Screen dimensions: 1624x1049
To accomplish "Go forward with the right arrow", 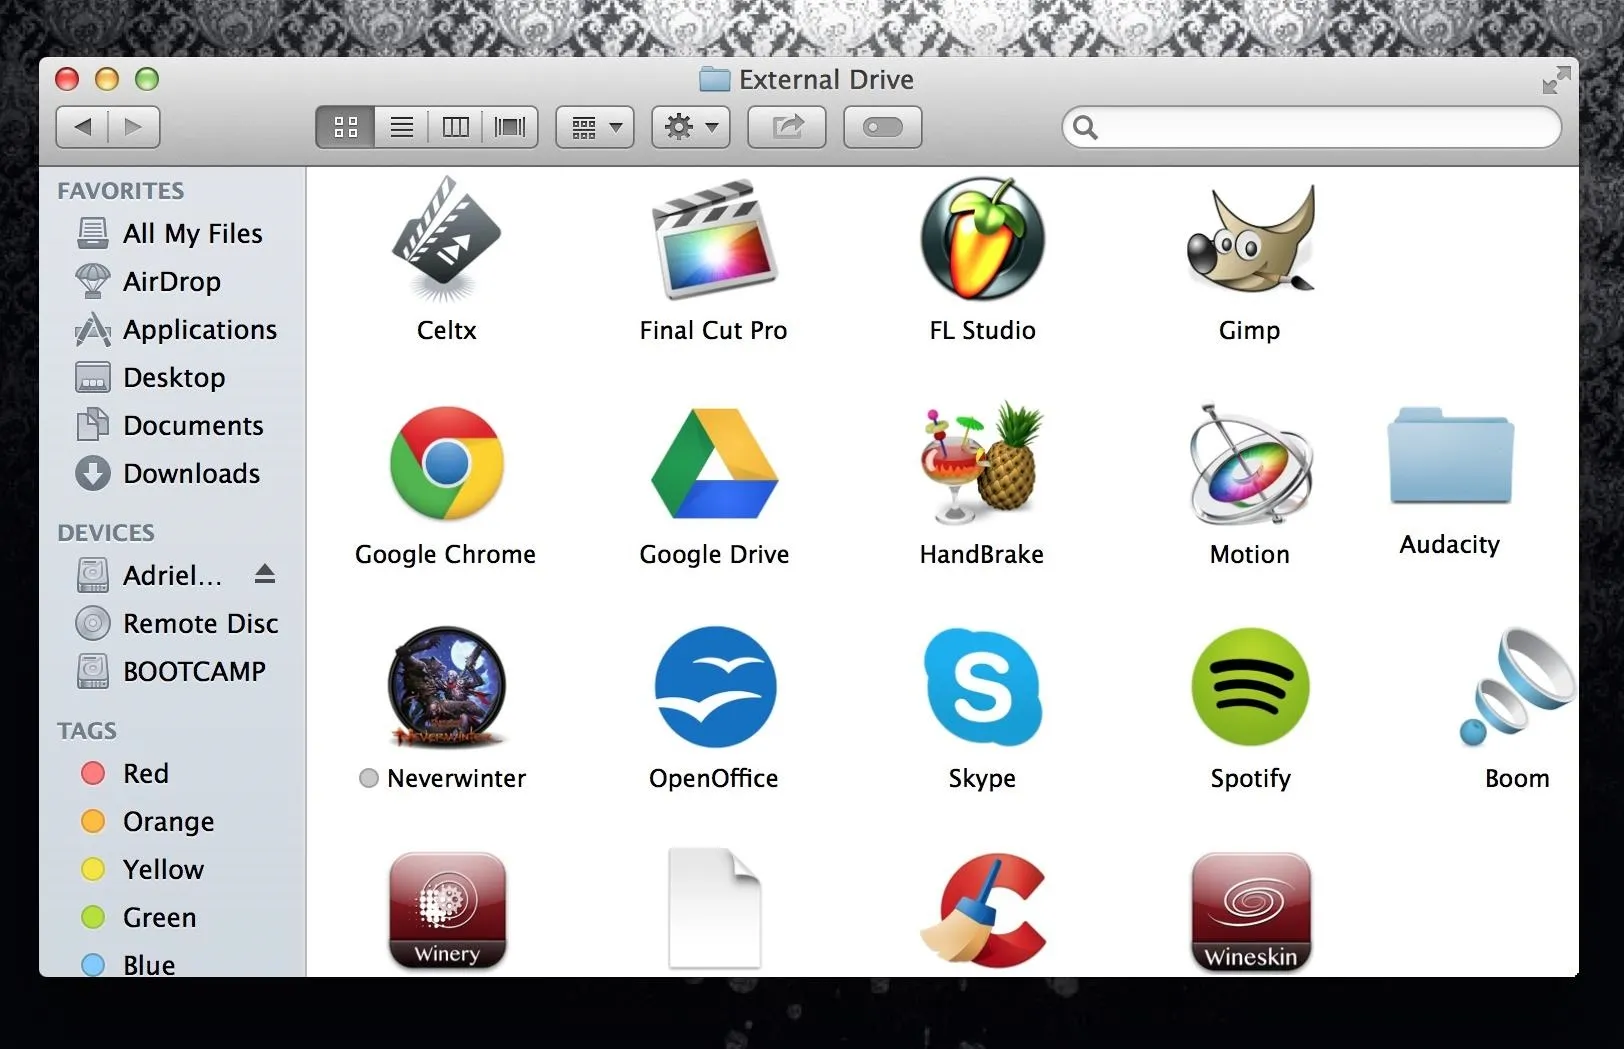I will point(134,127).
